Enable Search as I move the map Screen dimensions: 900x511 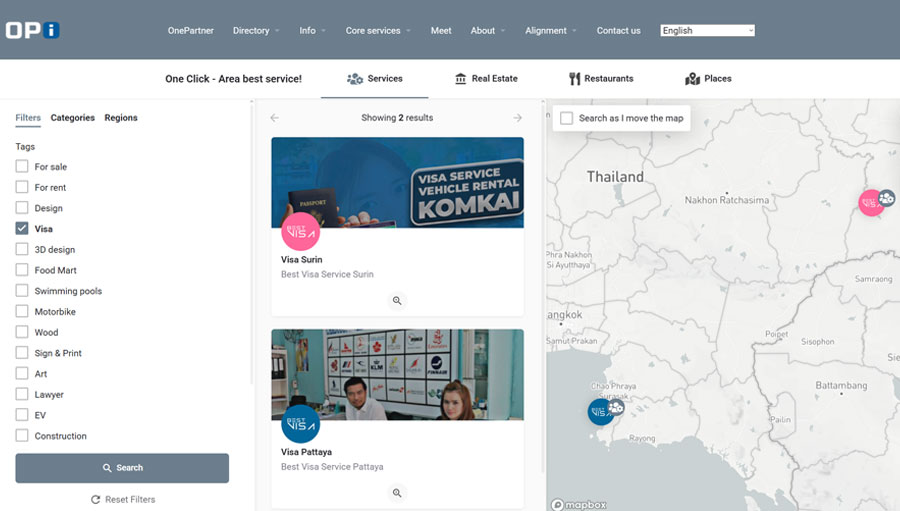coord(567,118)
